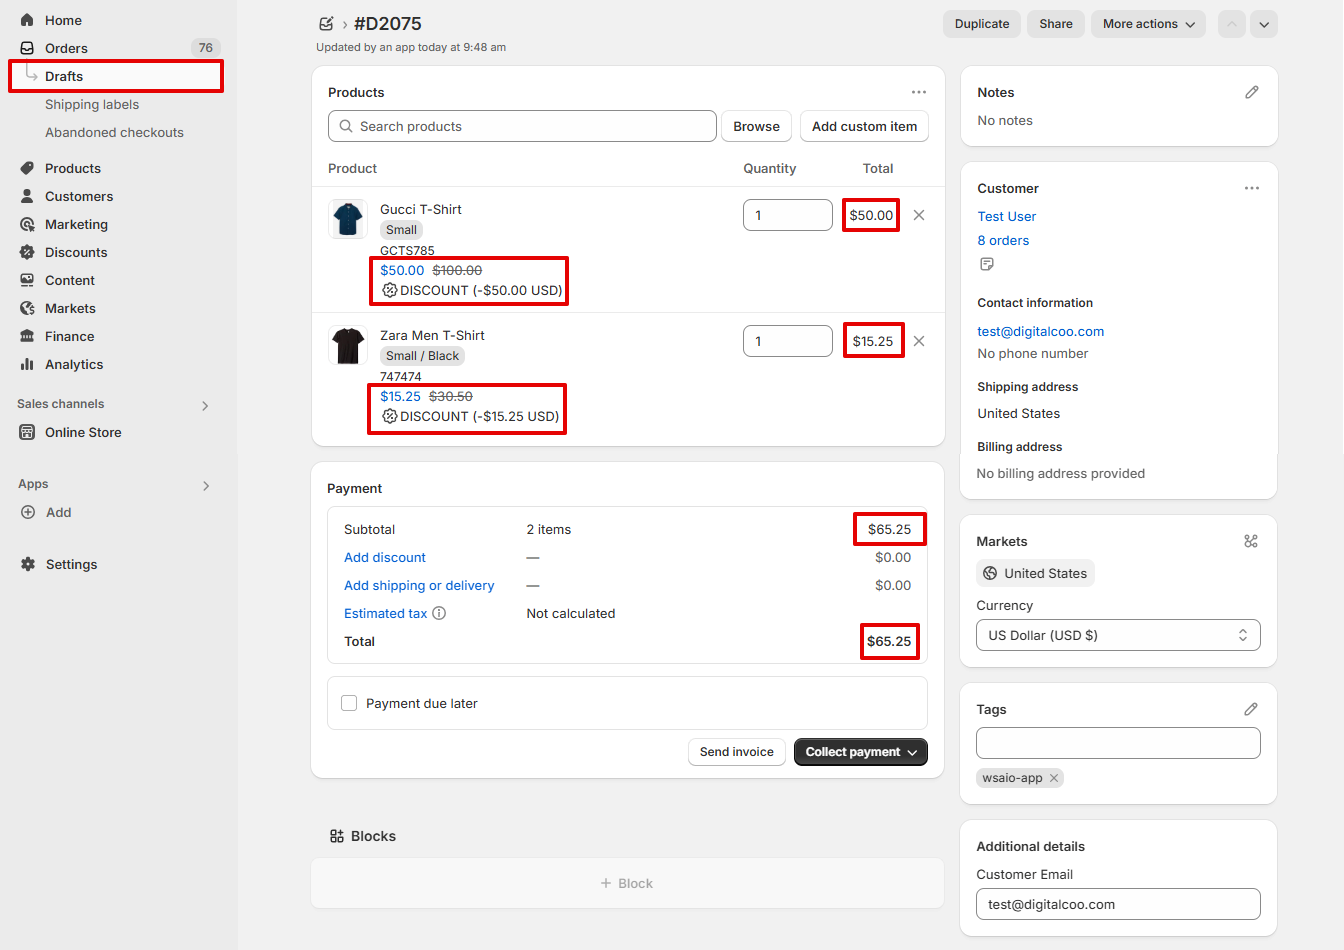Remove Zara Men T-Shirt line item
The width and height of the screenshot is (1344, 950).
(919, 341)
